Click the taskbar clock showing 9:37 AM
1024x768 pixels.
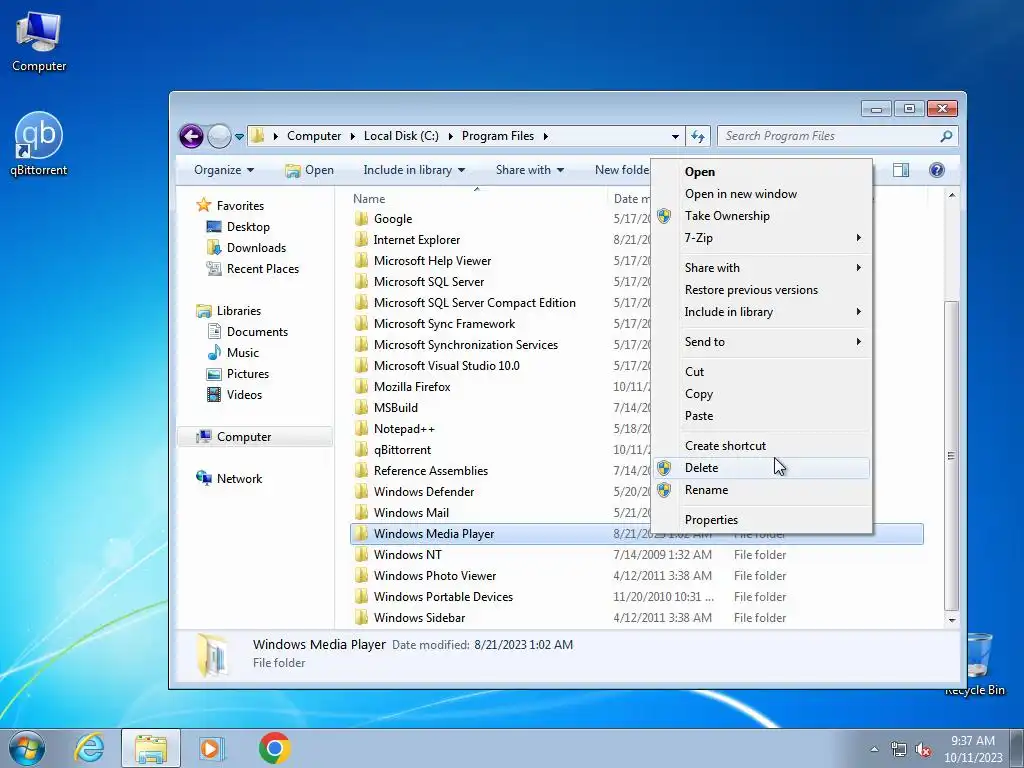pyautogui.click(x=973, y=749)
